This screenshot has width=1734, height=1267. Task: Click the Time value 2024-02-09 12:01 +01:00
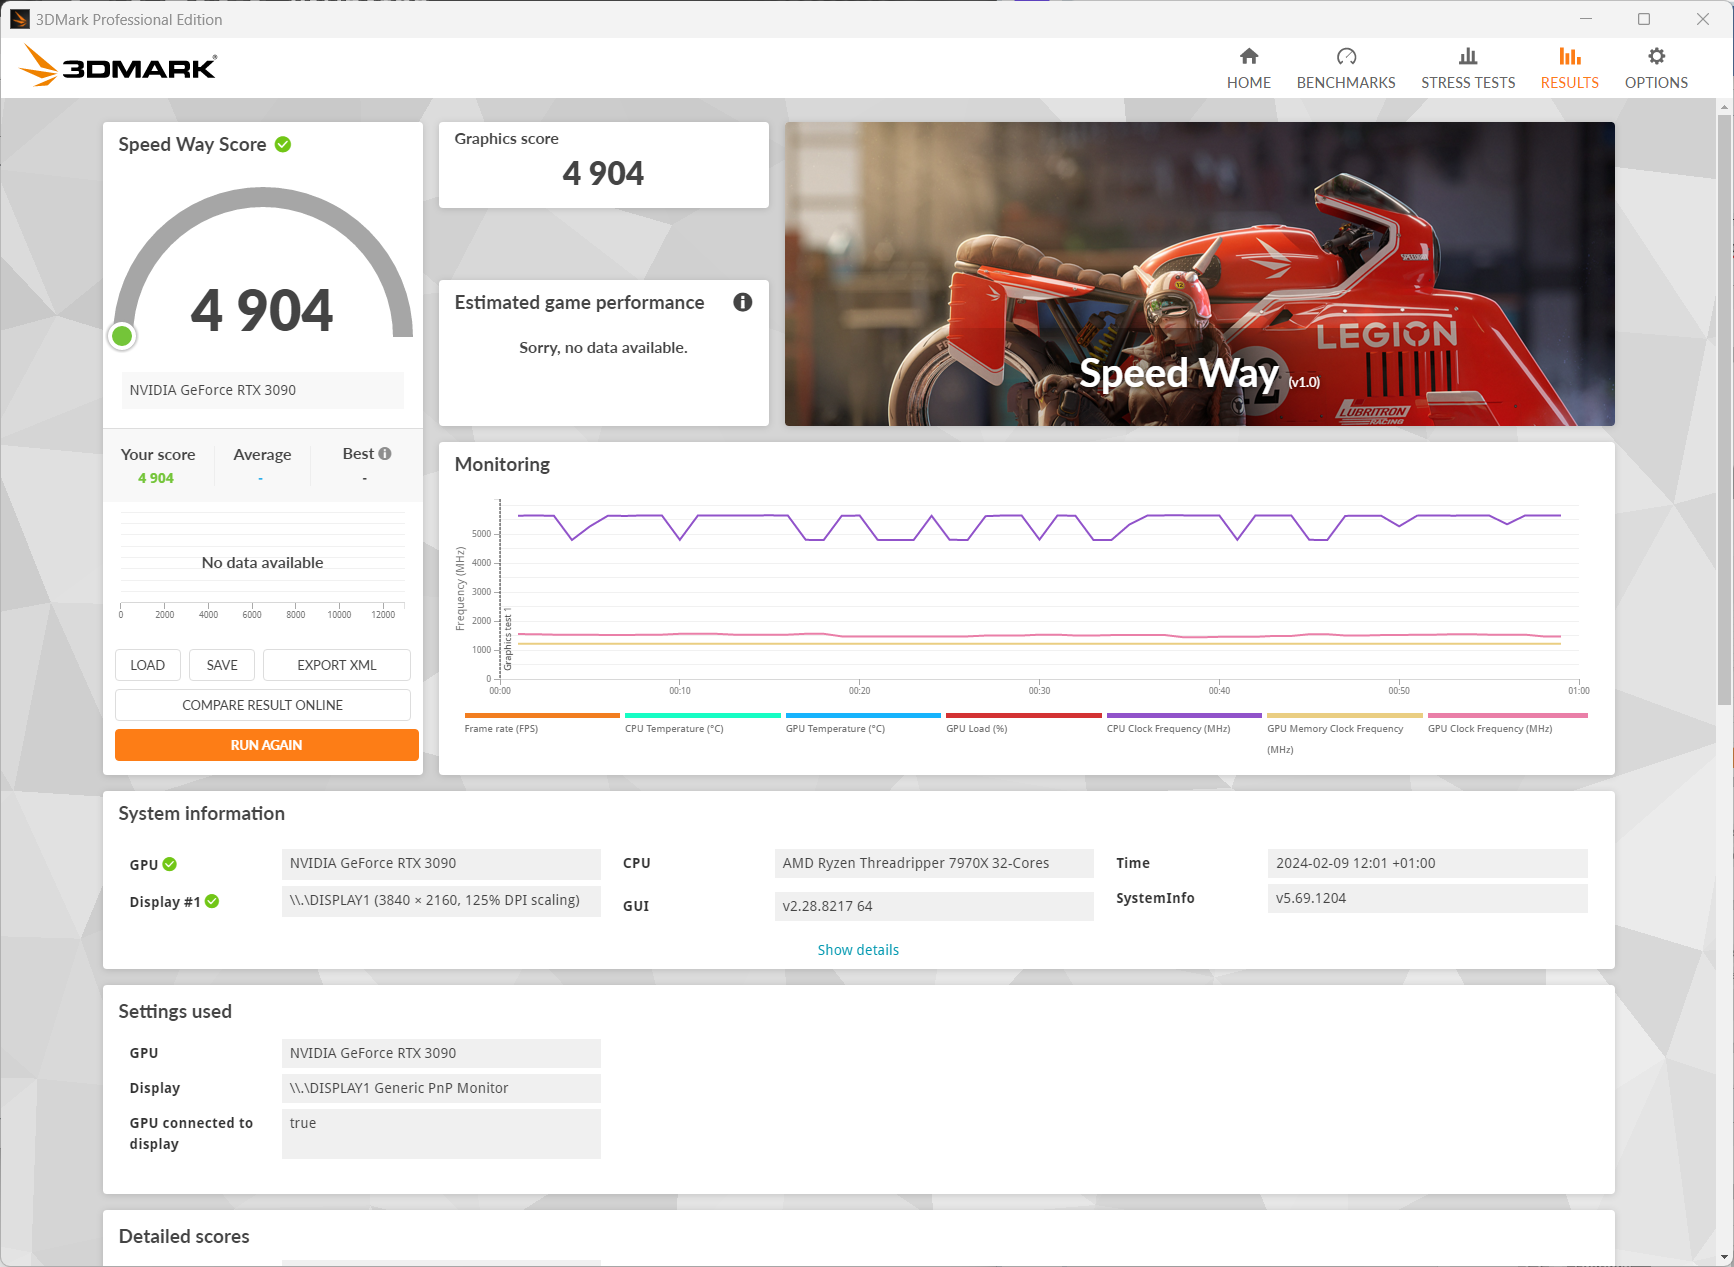point(1428,863)
